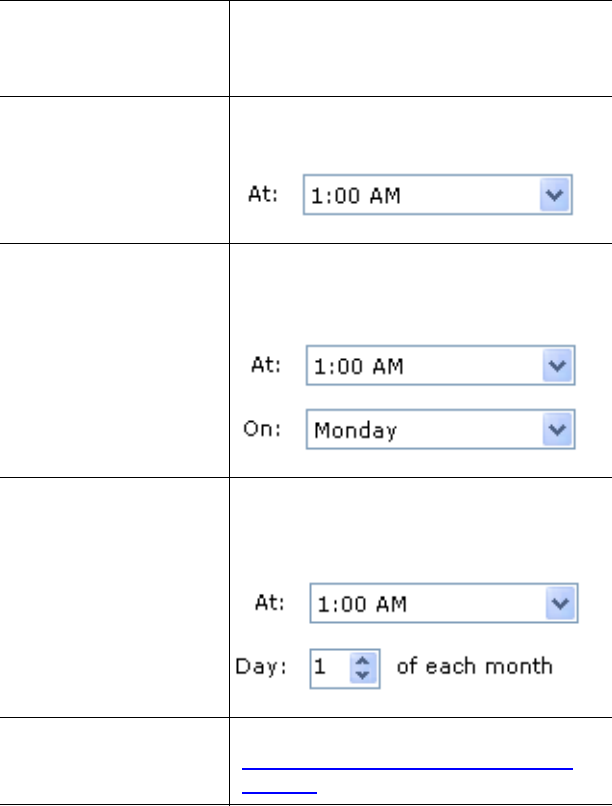Increase Day value using the up arrow
This screenshot has height=806, width=612.
click(362, 661)
